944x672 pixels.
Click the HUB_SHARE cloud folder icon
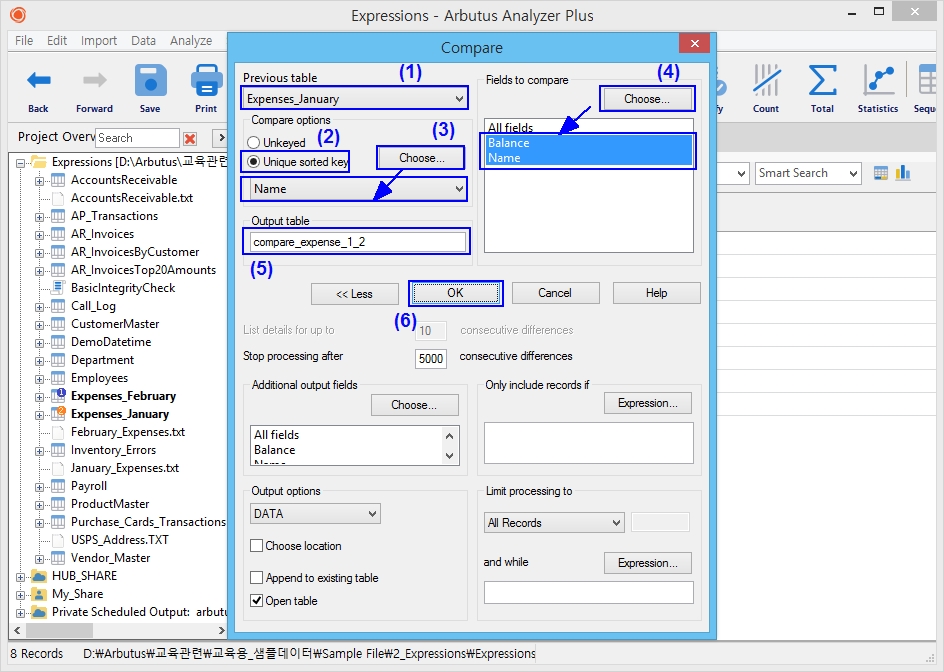[39, 576]
